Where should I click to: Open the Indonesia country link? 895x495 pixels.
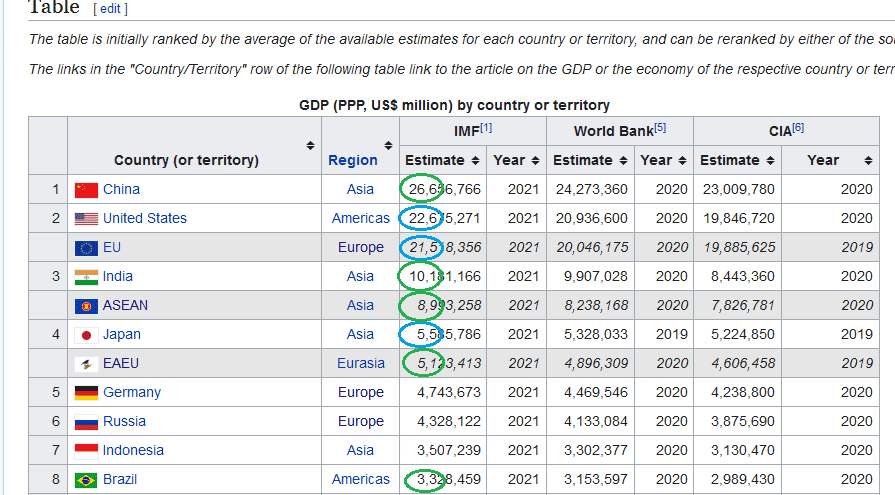point(133,450)
